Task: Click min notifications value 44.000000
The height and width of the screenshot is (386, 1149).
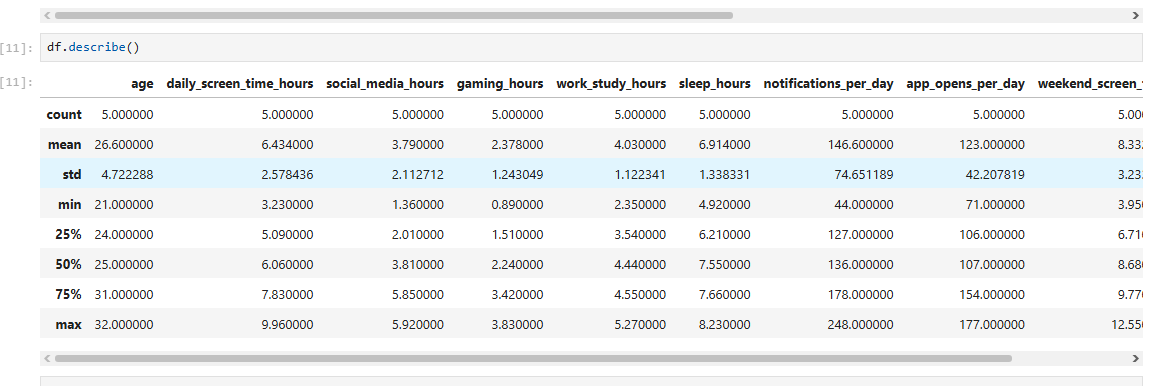Action: 864,205
